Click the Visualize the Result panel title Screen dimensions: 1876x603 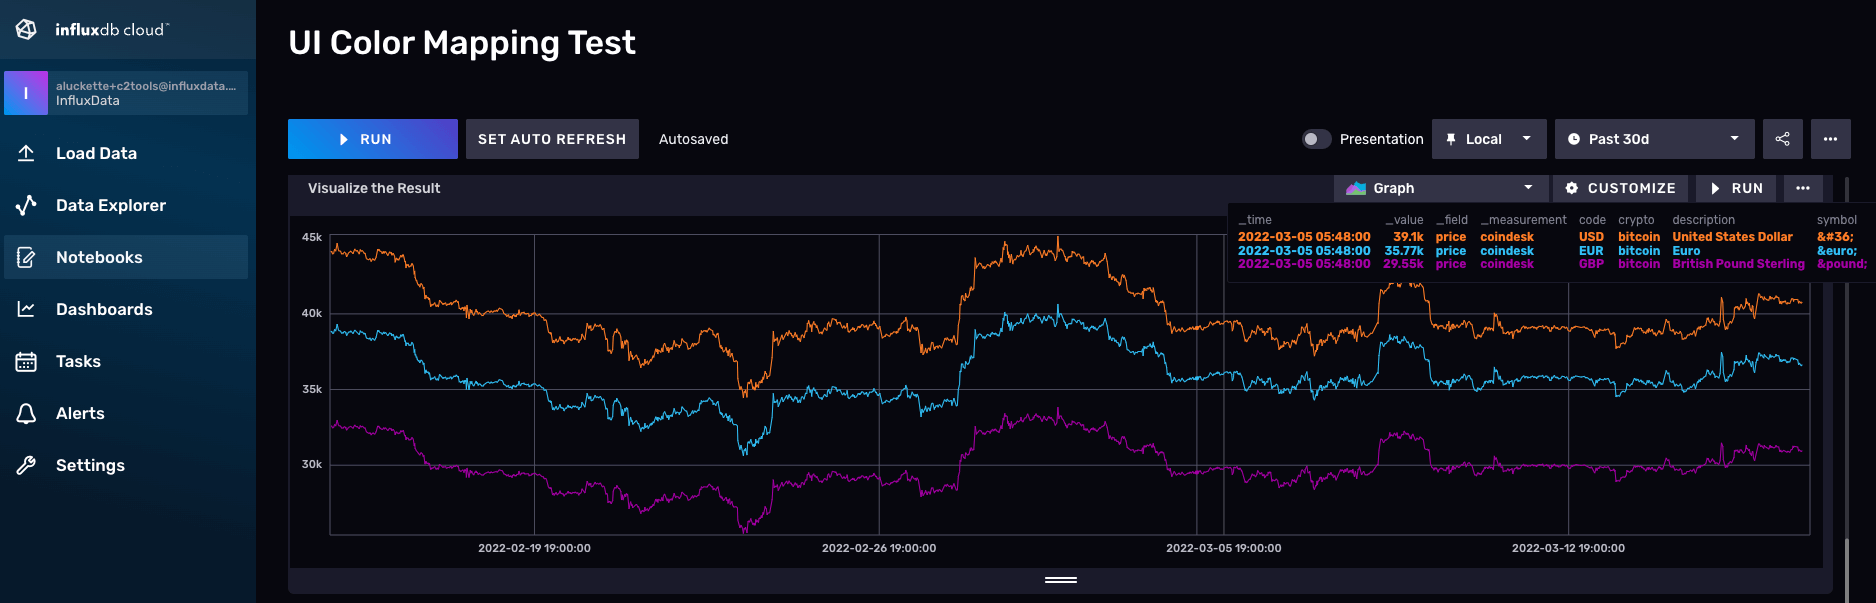pos(374,188)
